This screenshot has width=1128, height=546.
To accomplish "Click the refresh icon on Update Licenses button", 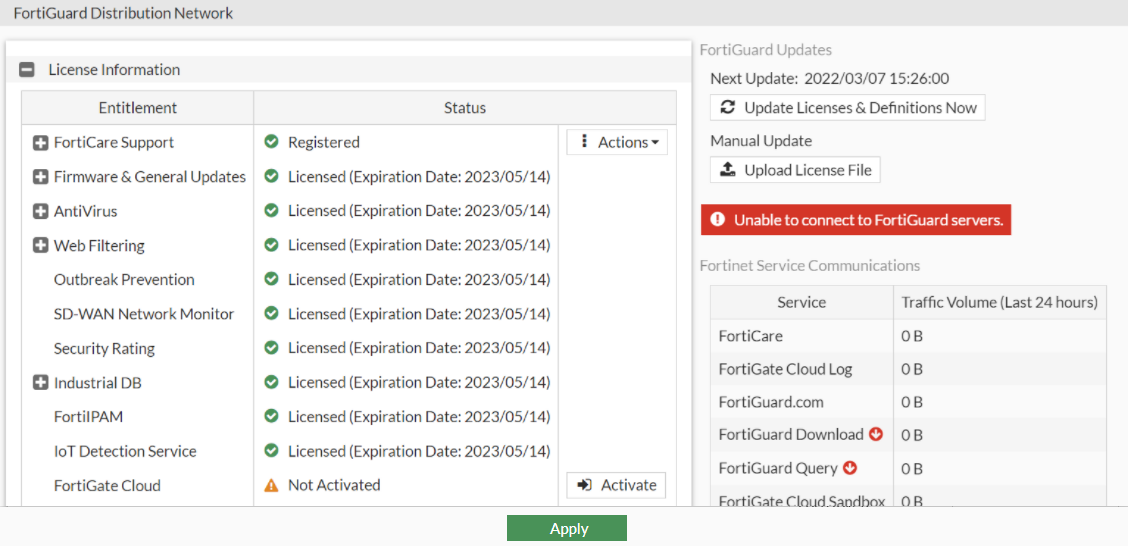I will (728, 108).
